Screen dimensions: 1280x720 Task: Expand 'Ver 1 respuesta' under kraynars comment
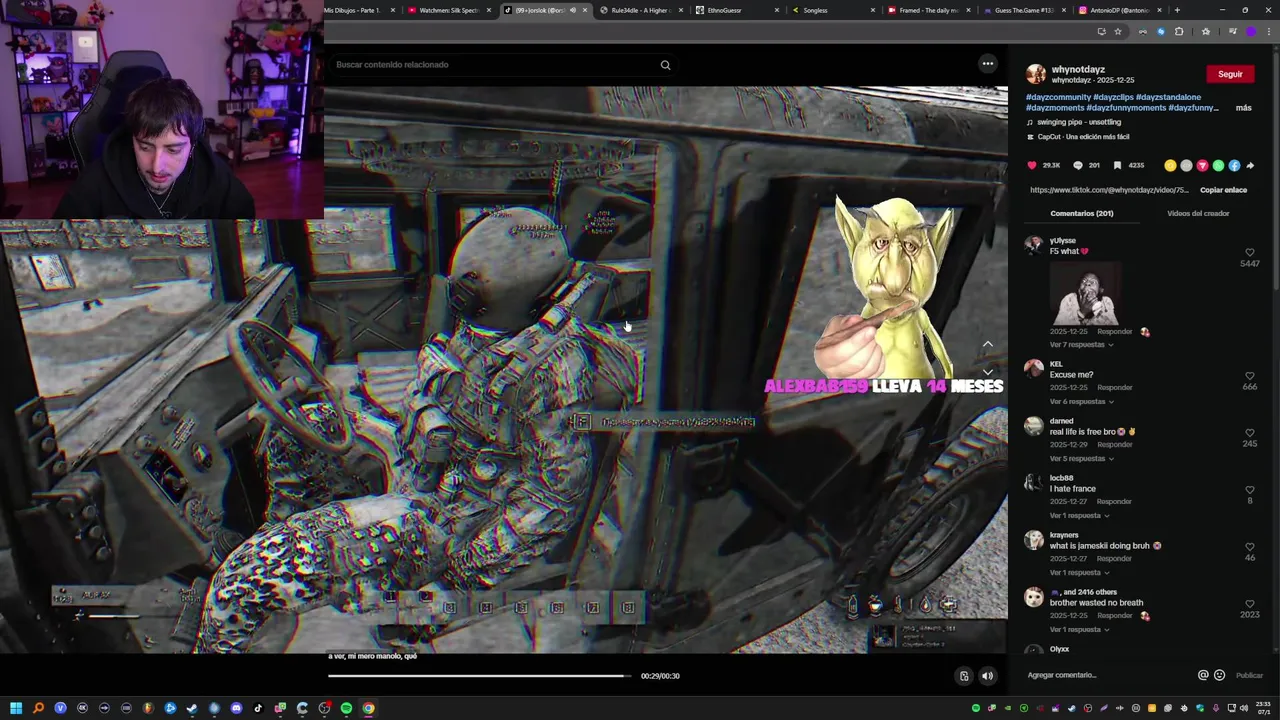coord(1079,573)
